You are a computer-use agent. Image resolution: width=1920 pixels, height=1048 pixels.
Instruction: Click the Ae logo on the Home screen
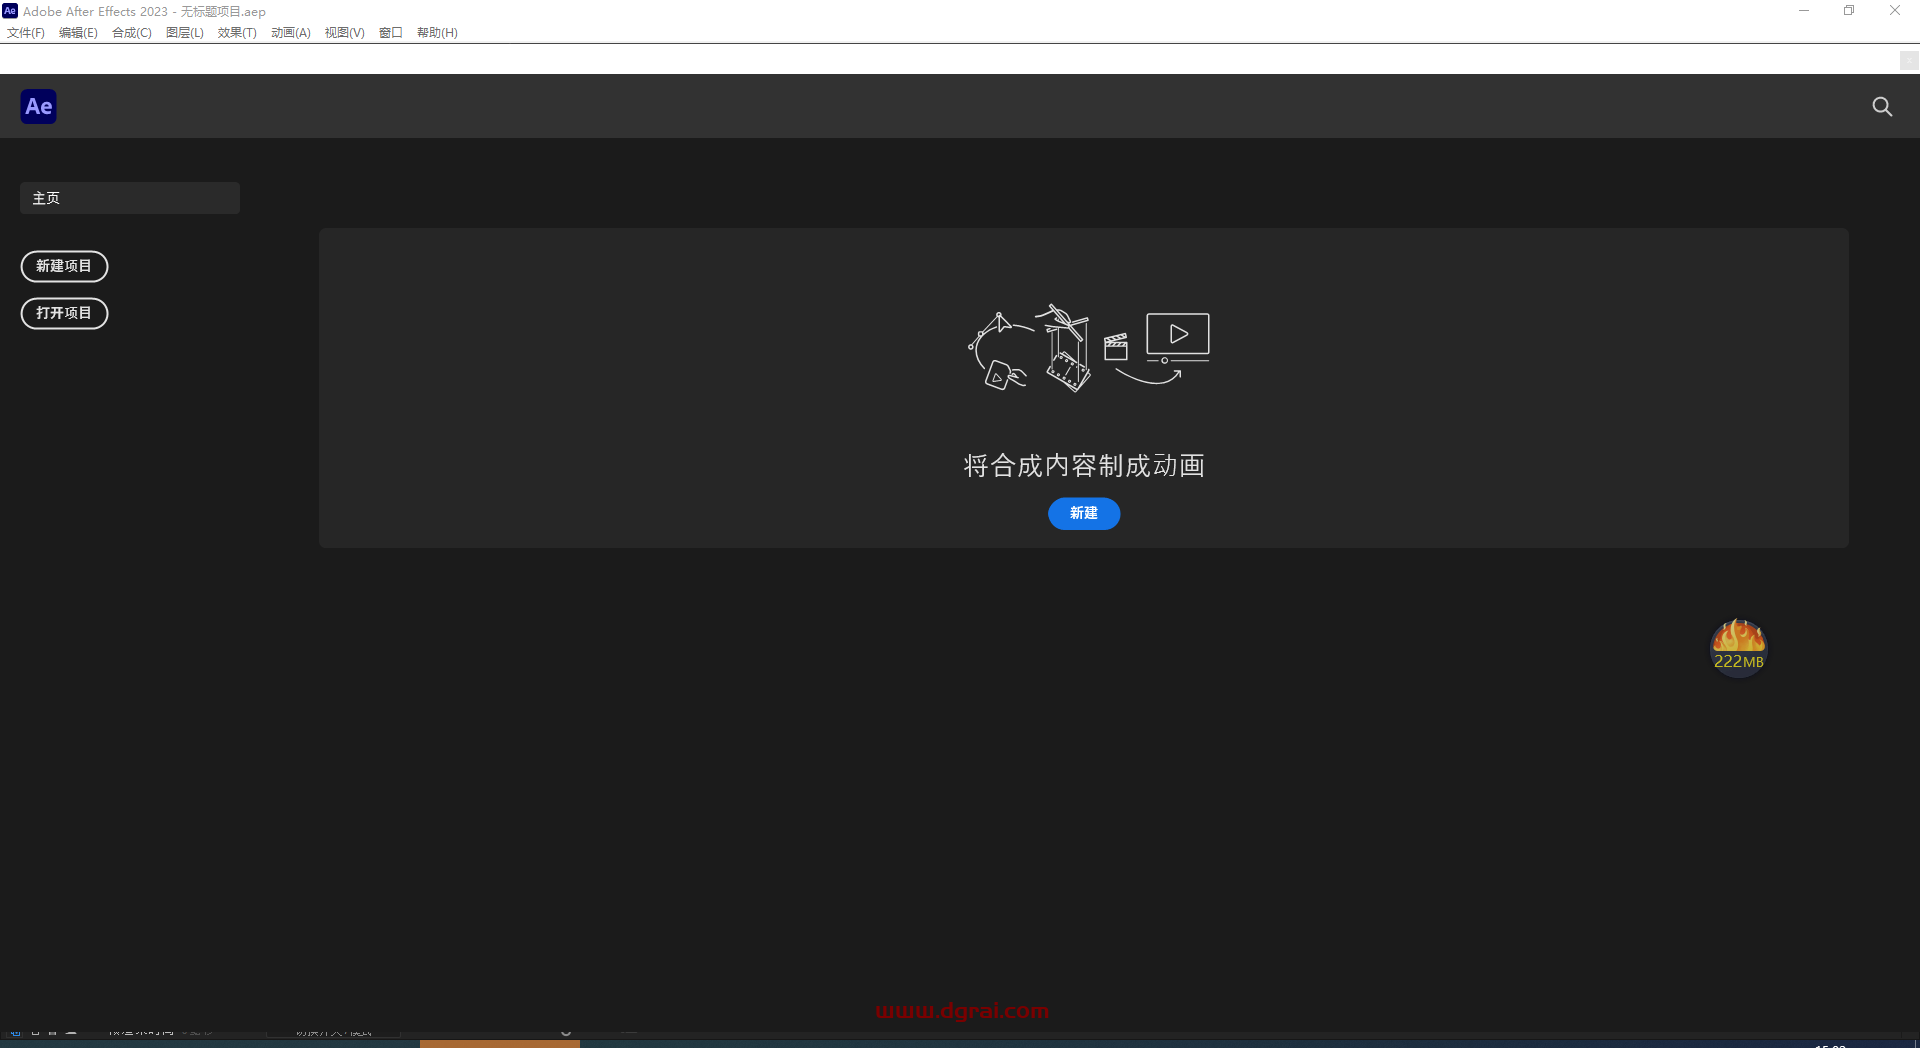click(38, 106)
